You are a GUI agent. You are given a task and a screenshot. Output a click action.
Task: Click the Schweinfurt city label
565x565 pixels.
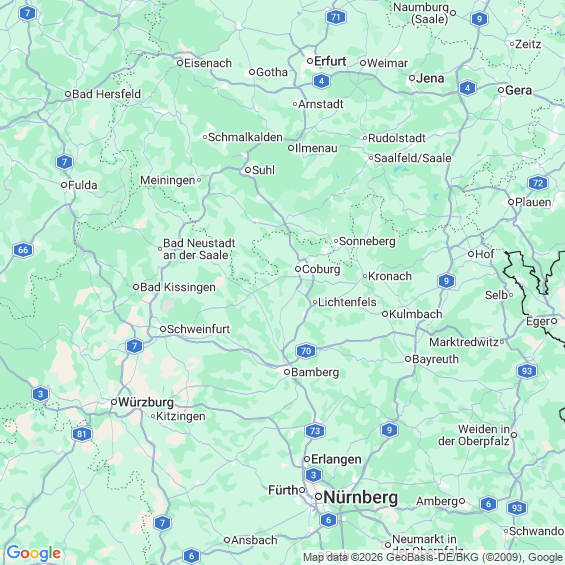pyautogui.click(x=199, y=329)
